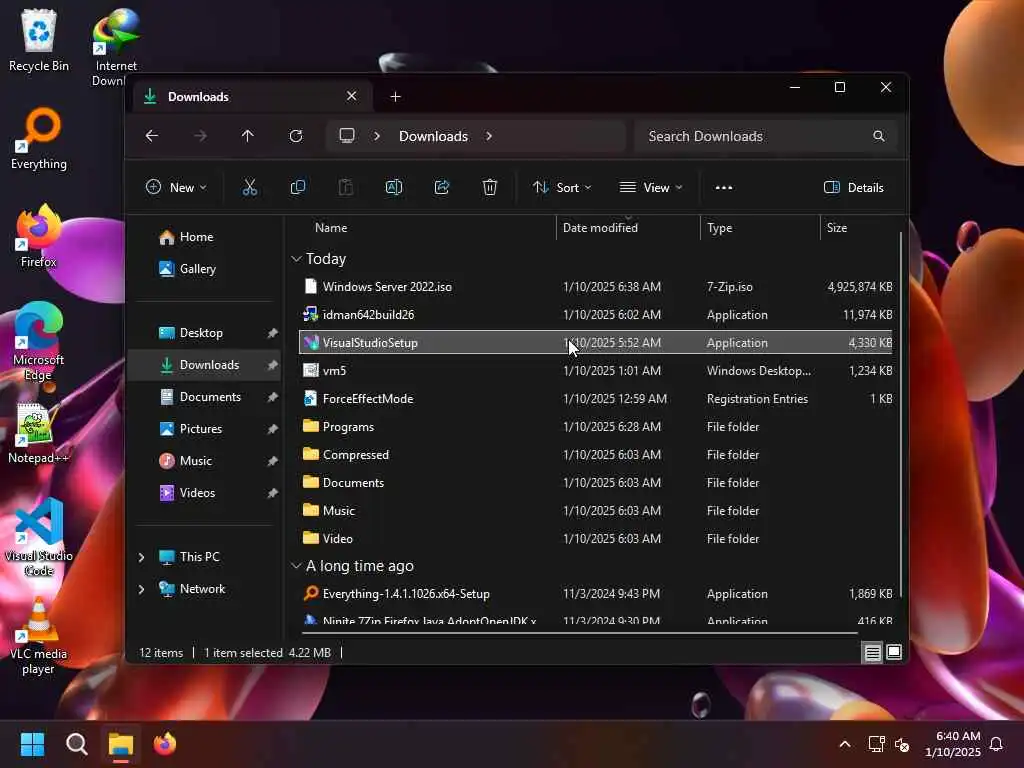Open taskbar Search

[x=76, y=744]
